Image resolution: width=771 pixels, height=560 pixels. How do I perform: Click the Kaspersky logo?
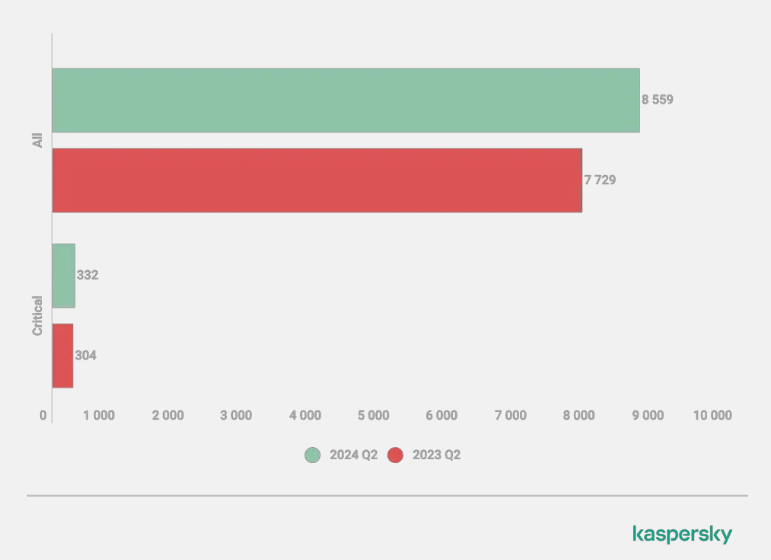click(682, 535)
